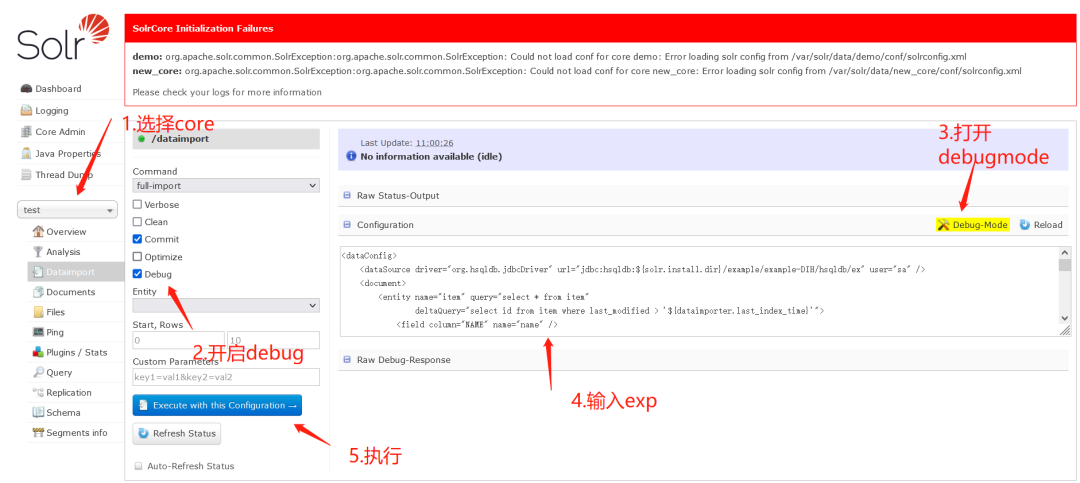Open the Dashboard menu item

click(x=59, y=89)
